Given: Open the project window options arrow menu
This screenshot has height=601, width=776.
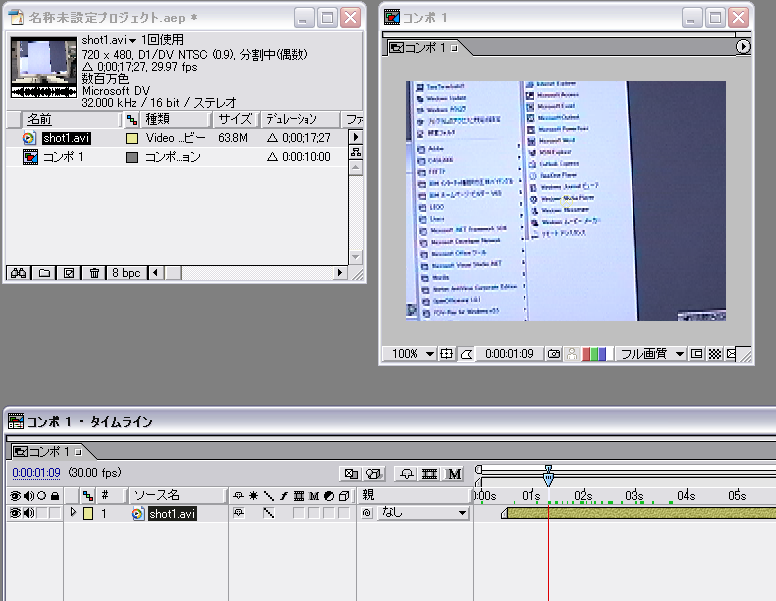Looking at the screenshot, I should pos(356,136).
